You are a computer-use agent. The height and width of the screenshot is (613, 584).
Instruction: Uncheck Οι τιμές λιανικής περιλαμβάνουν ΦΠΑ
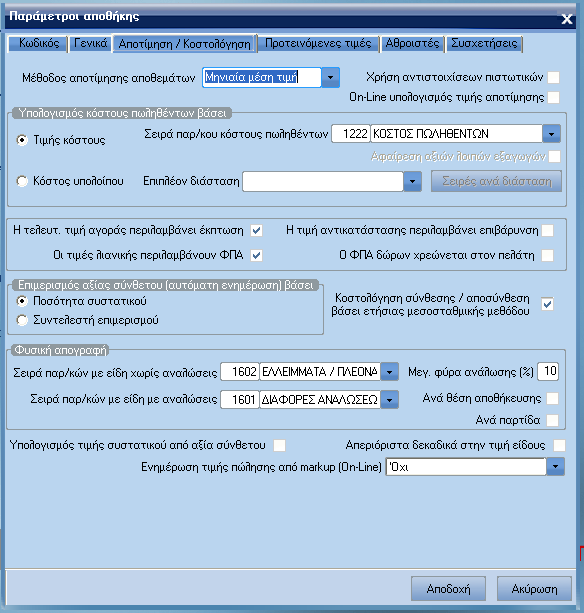click(256, 256)
